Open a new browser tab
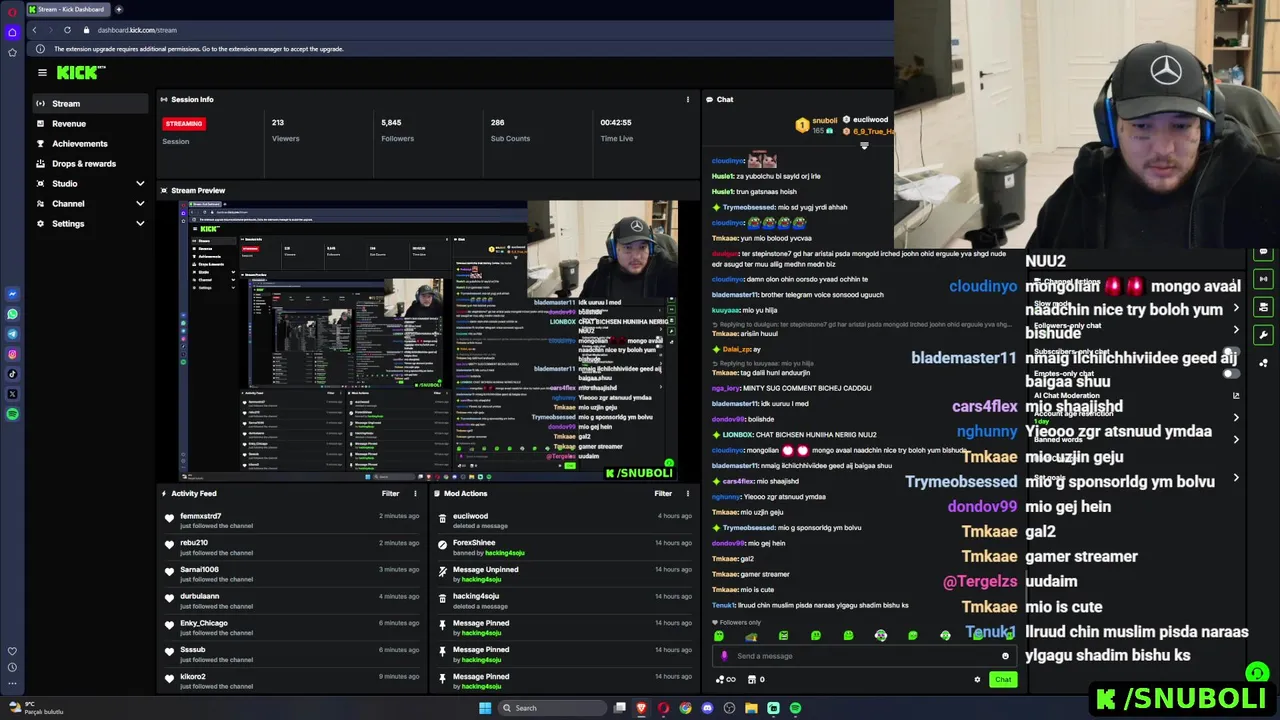This screenshot has width=1280, height=720. click(x=118, y=9)
